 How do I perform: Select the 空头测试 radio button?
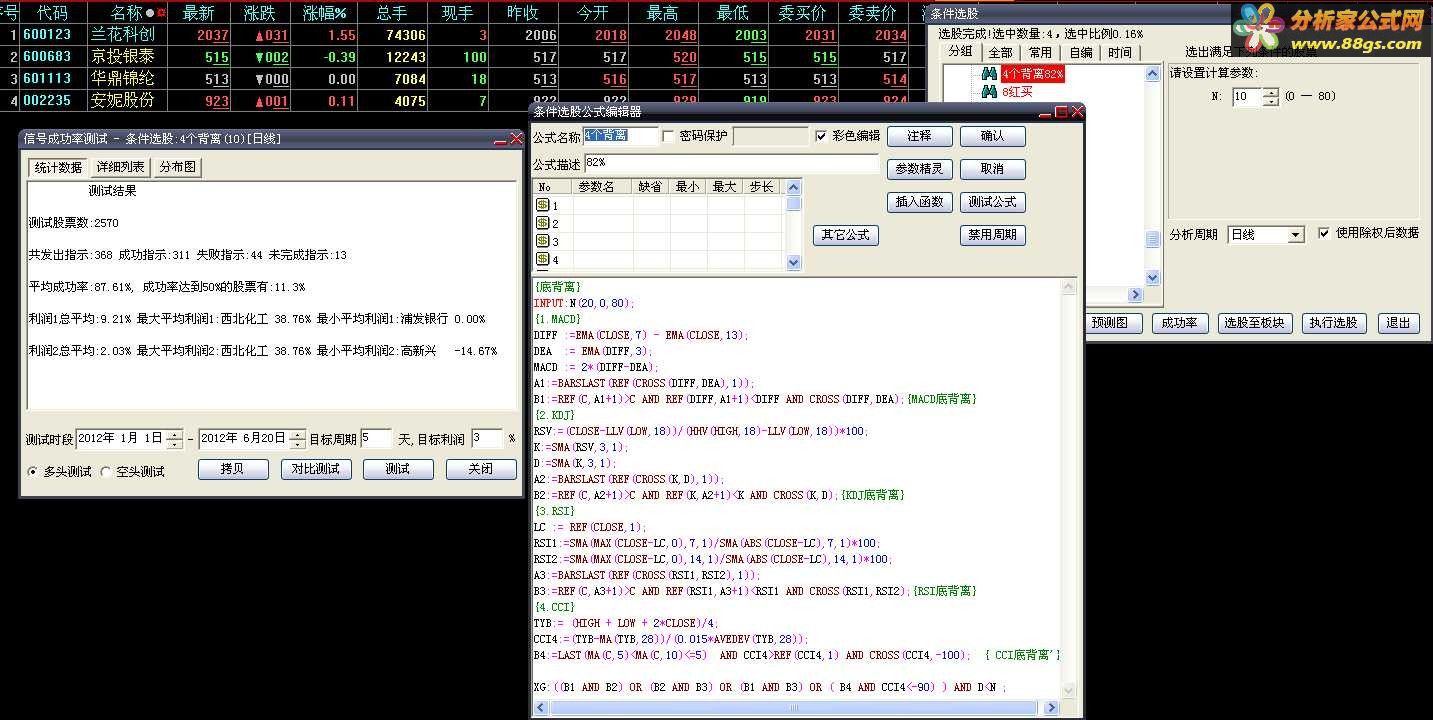[106, 471]
